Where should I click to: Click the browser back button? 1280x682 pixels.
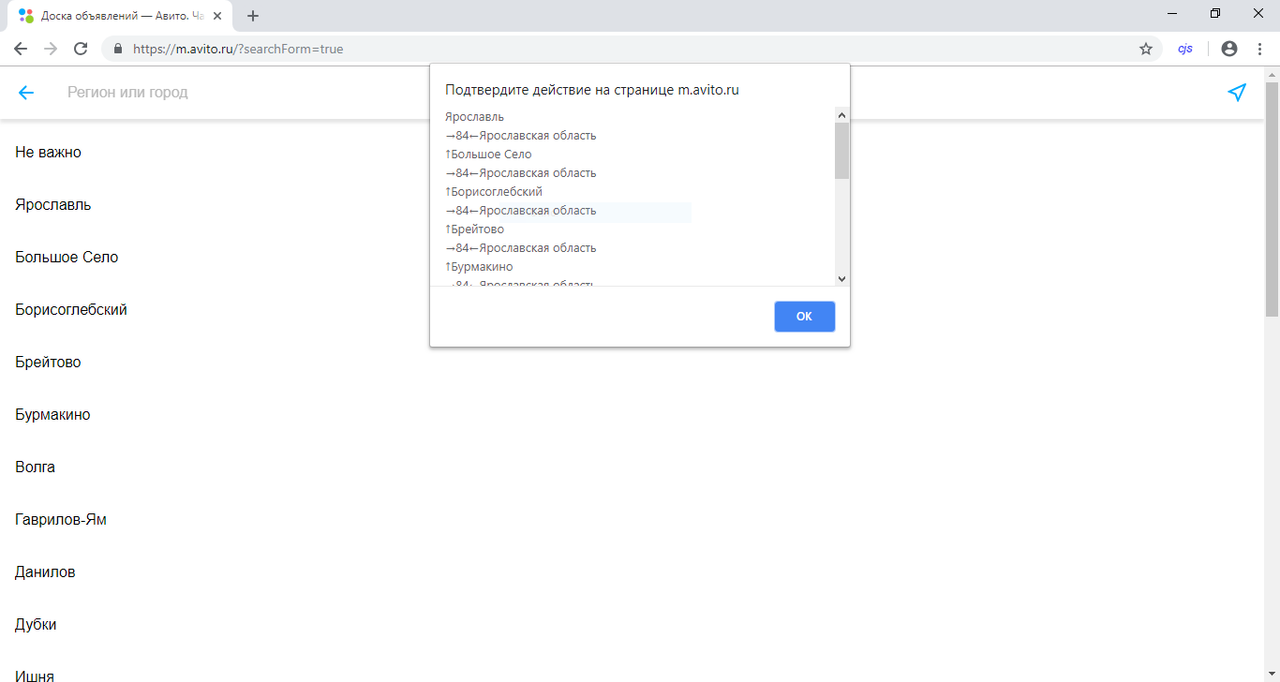[20, 48]
